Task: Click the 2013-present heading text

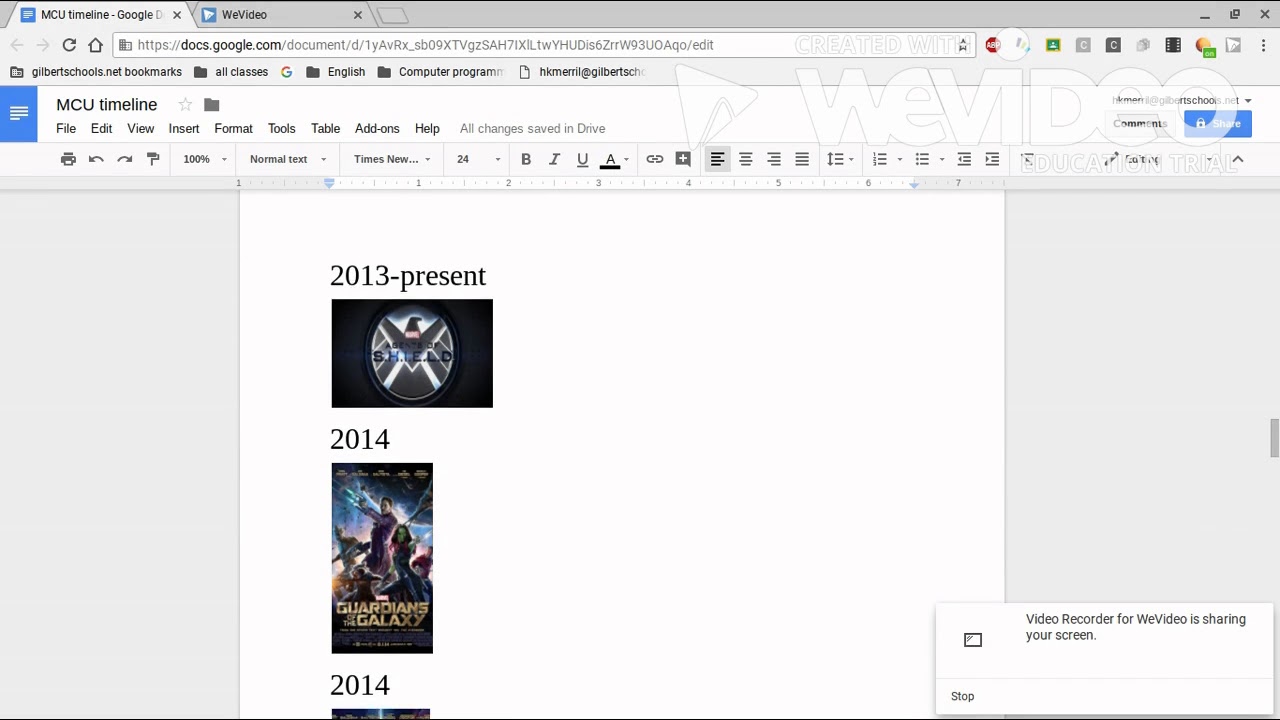Action: tap(408, 276)
